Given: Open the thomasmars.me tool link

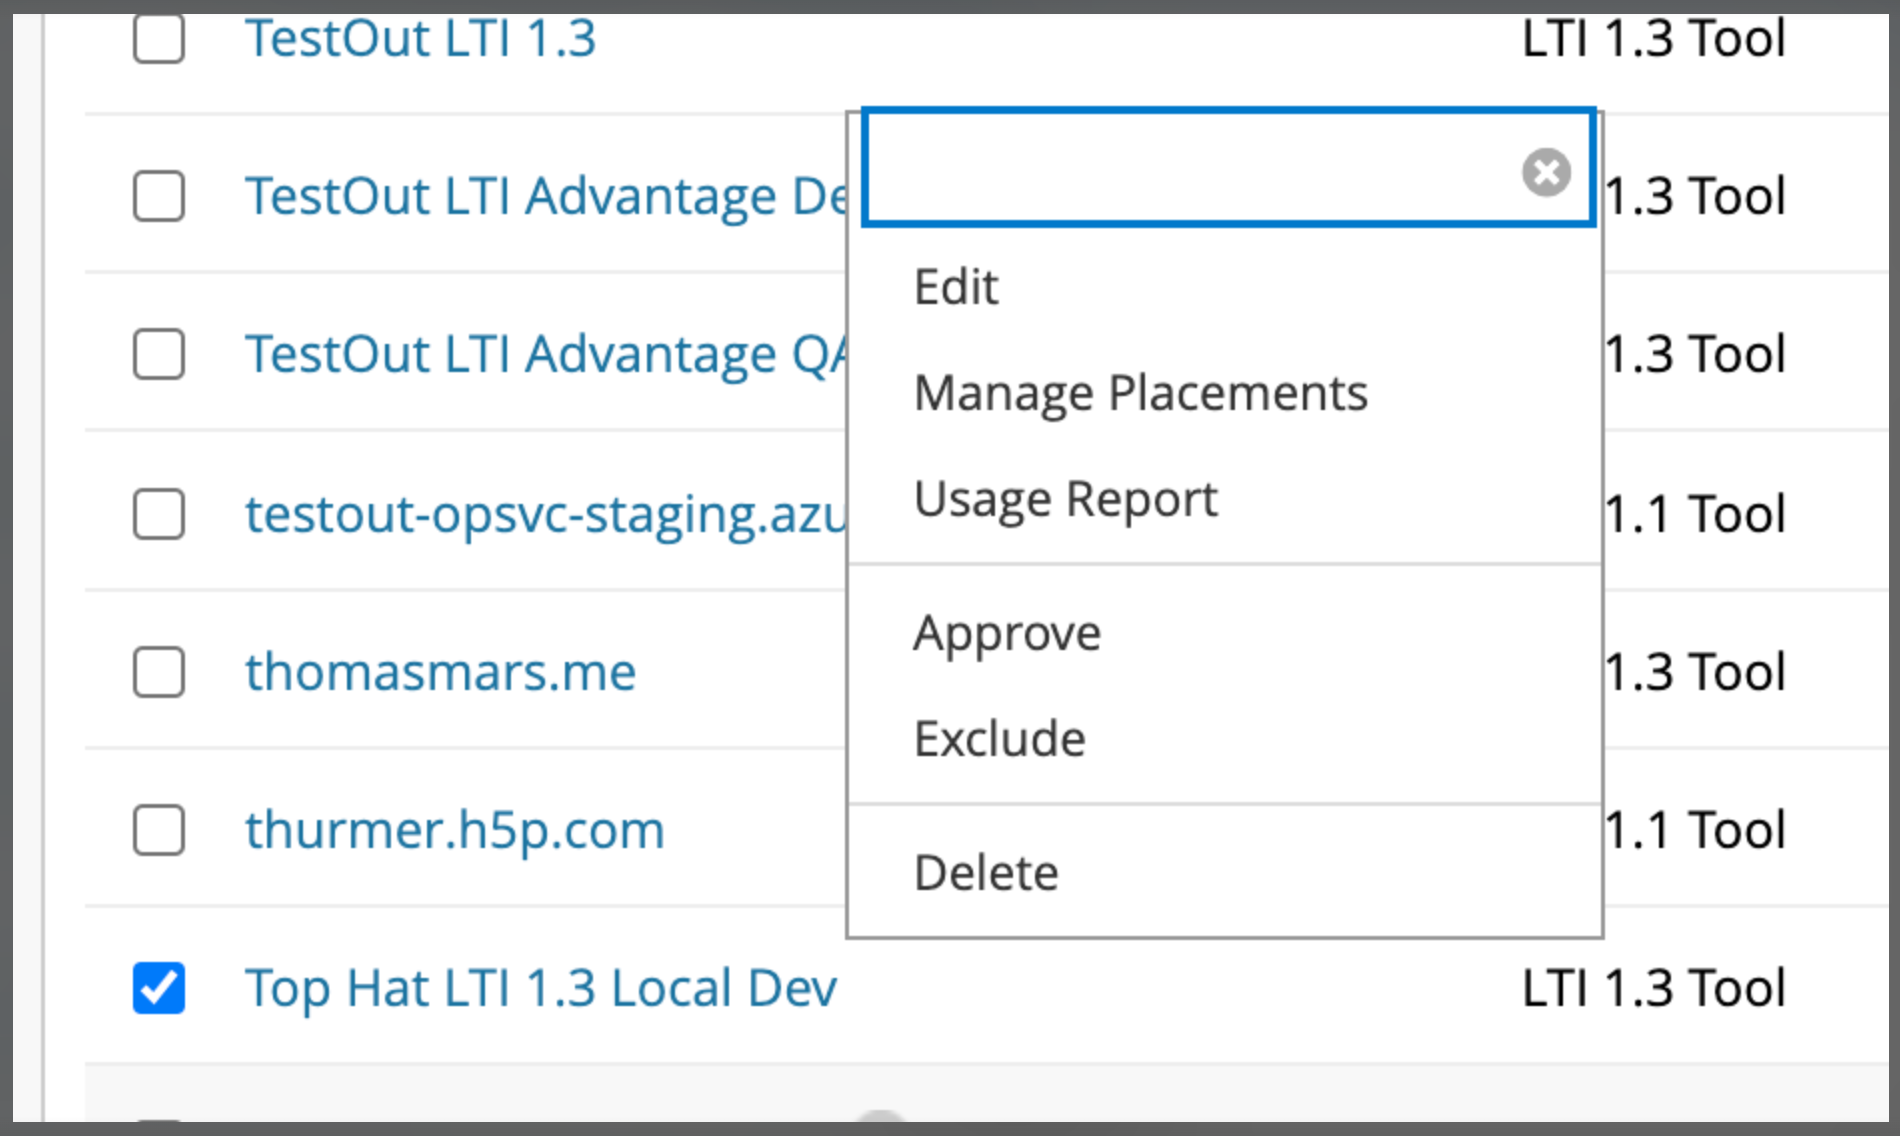Looking at the screenshot, I should click(440, 672).
